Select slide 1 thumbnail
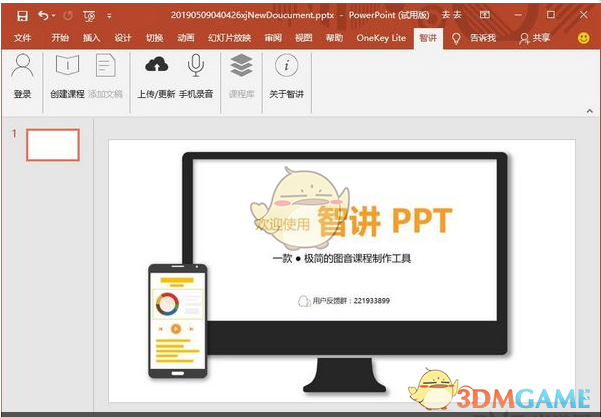The image size is (601, 417). tap(53, 144)
